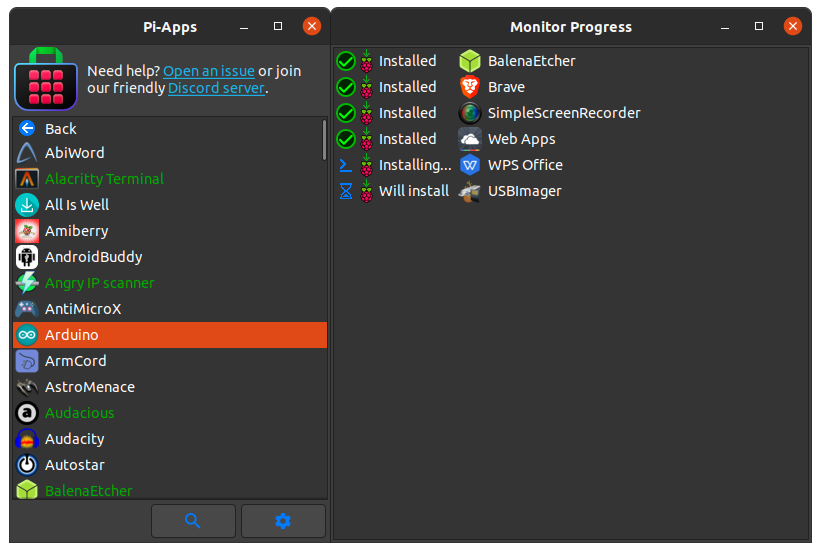The height and width of the screenshot is (552, 821).
Task: Click the green checkmark next to BalenaEtcher
Action: tap(346, 61)
